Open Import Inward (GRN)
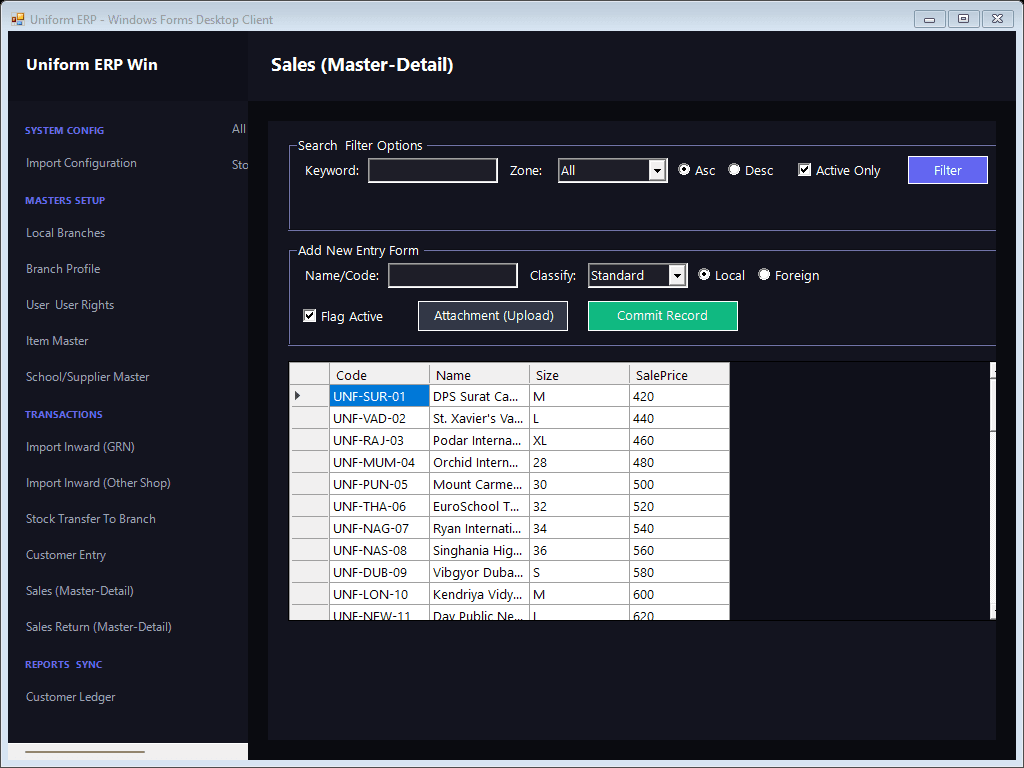This screenshot has height=768, width=1024. (80, 447)
